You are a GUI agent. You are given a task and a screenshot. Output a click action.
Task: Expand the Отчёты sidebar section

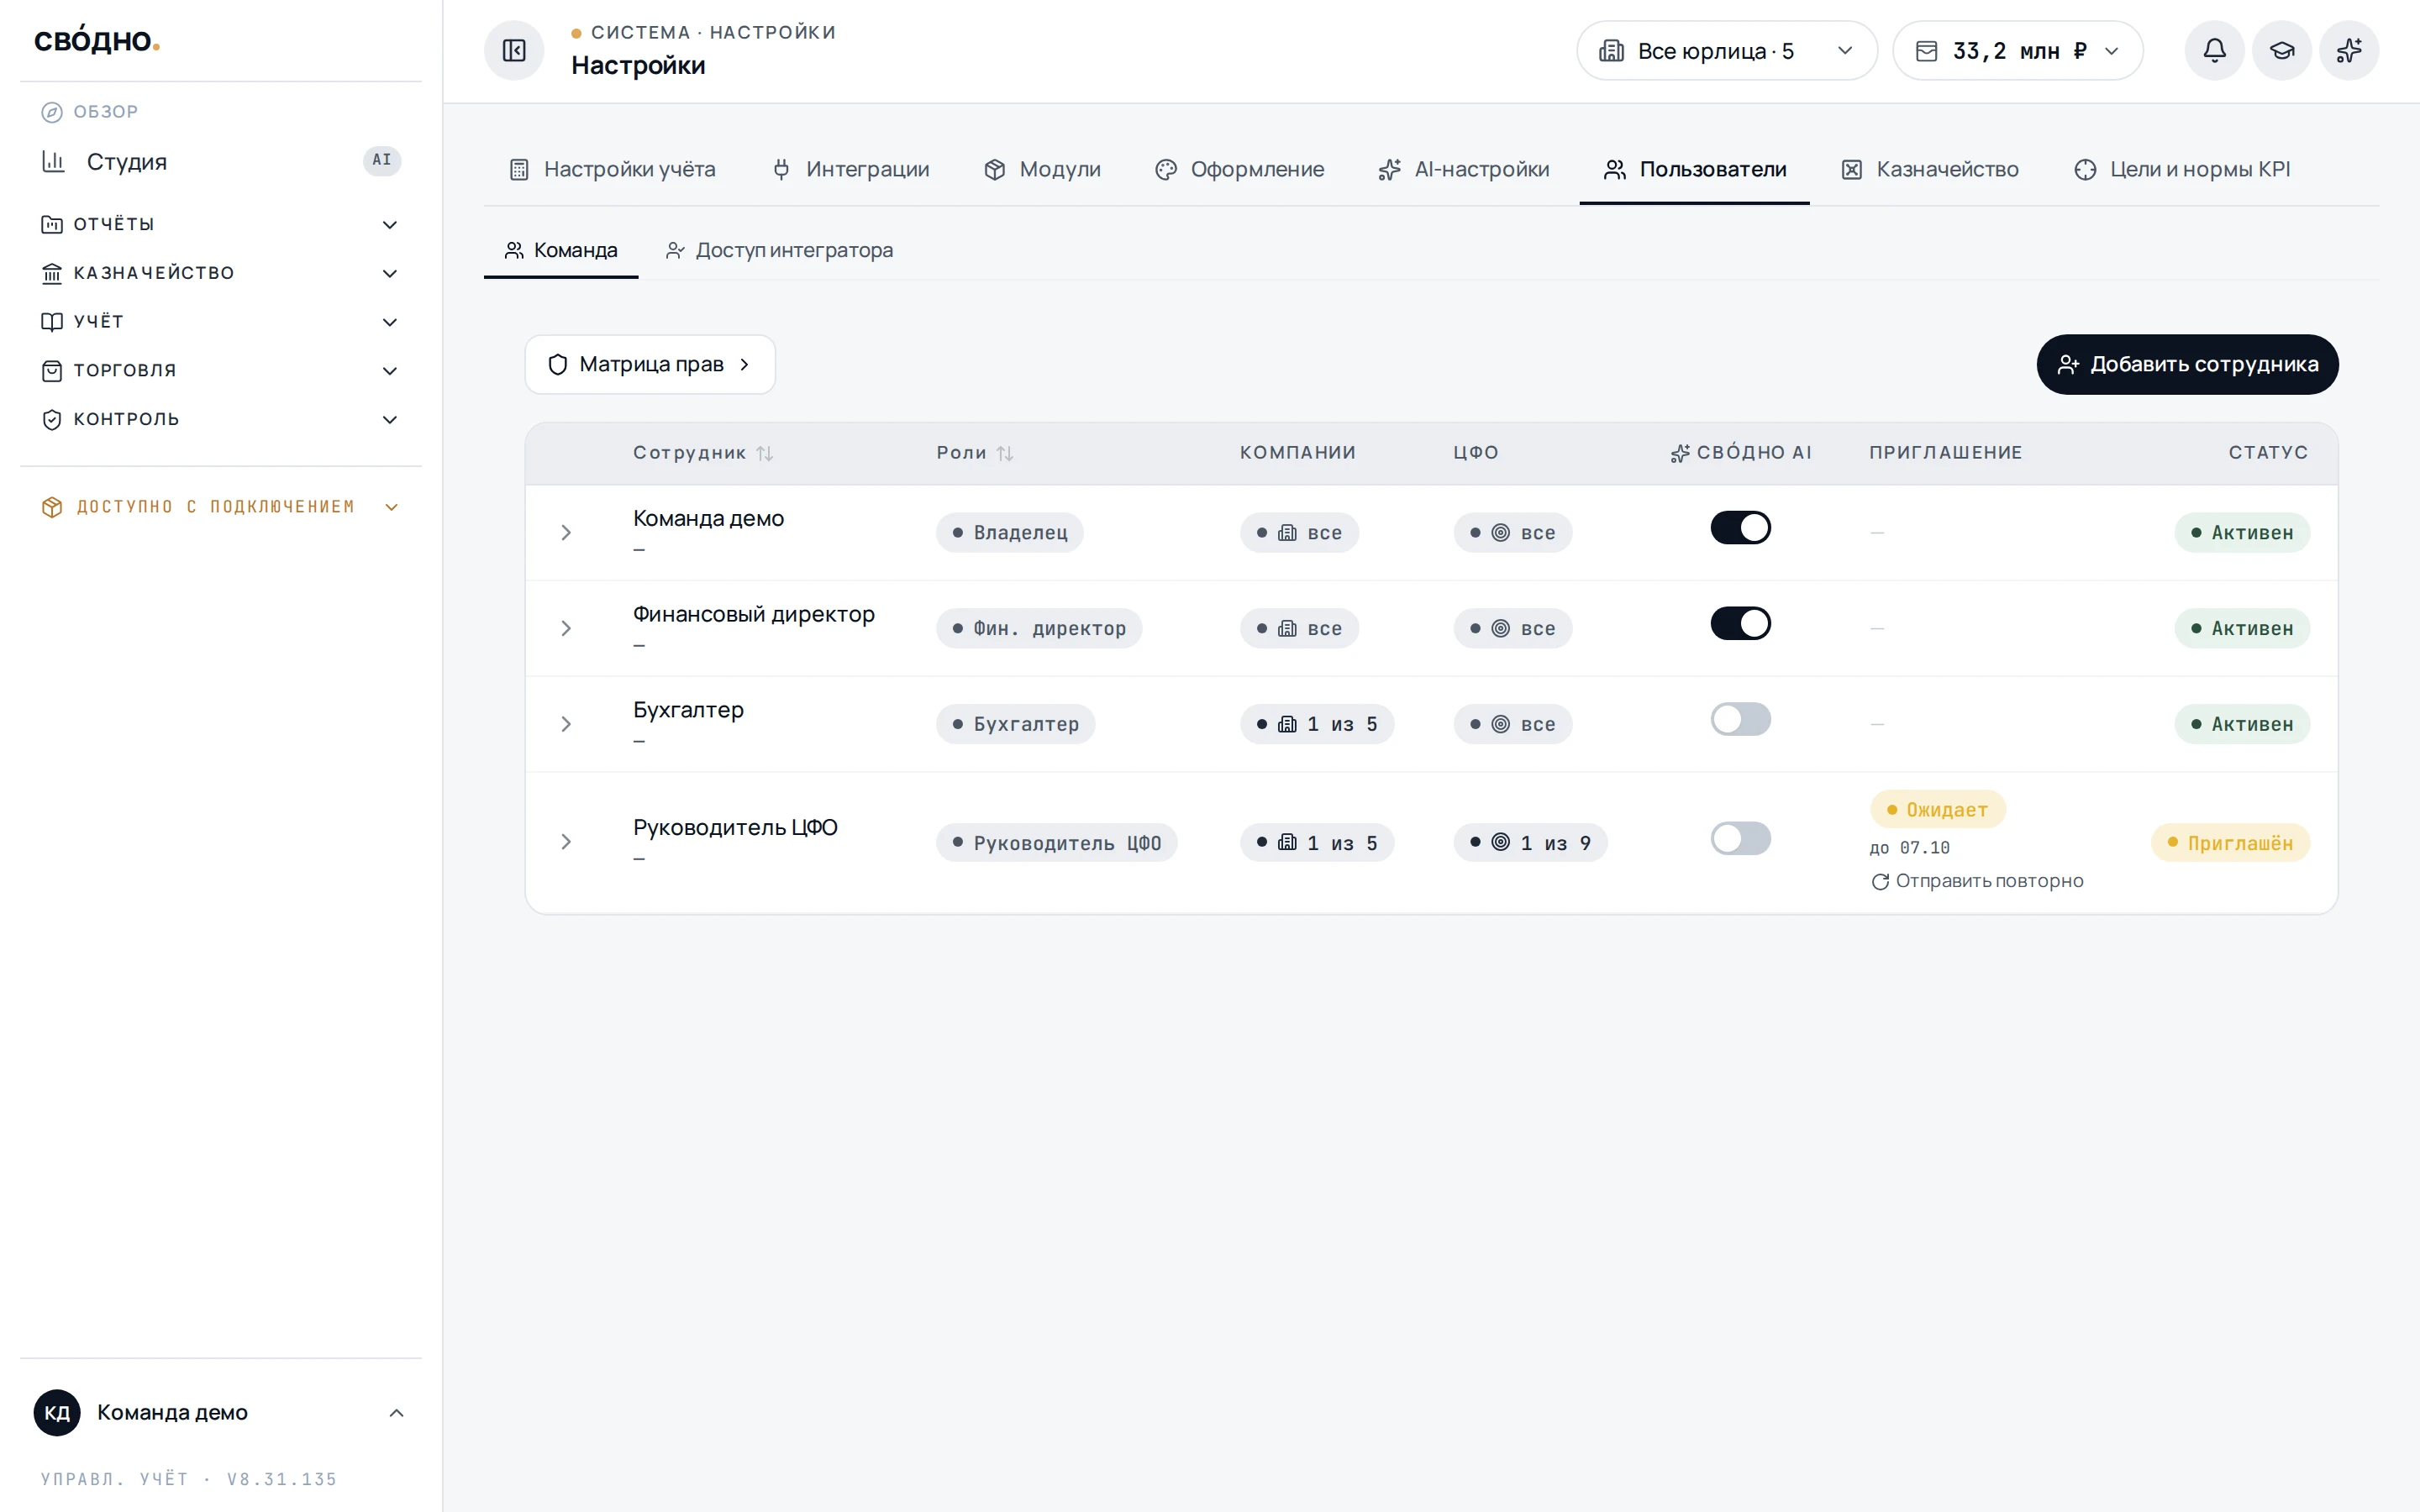click(221, 224)
